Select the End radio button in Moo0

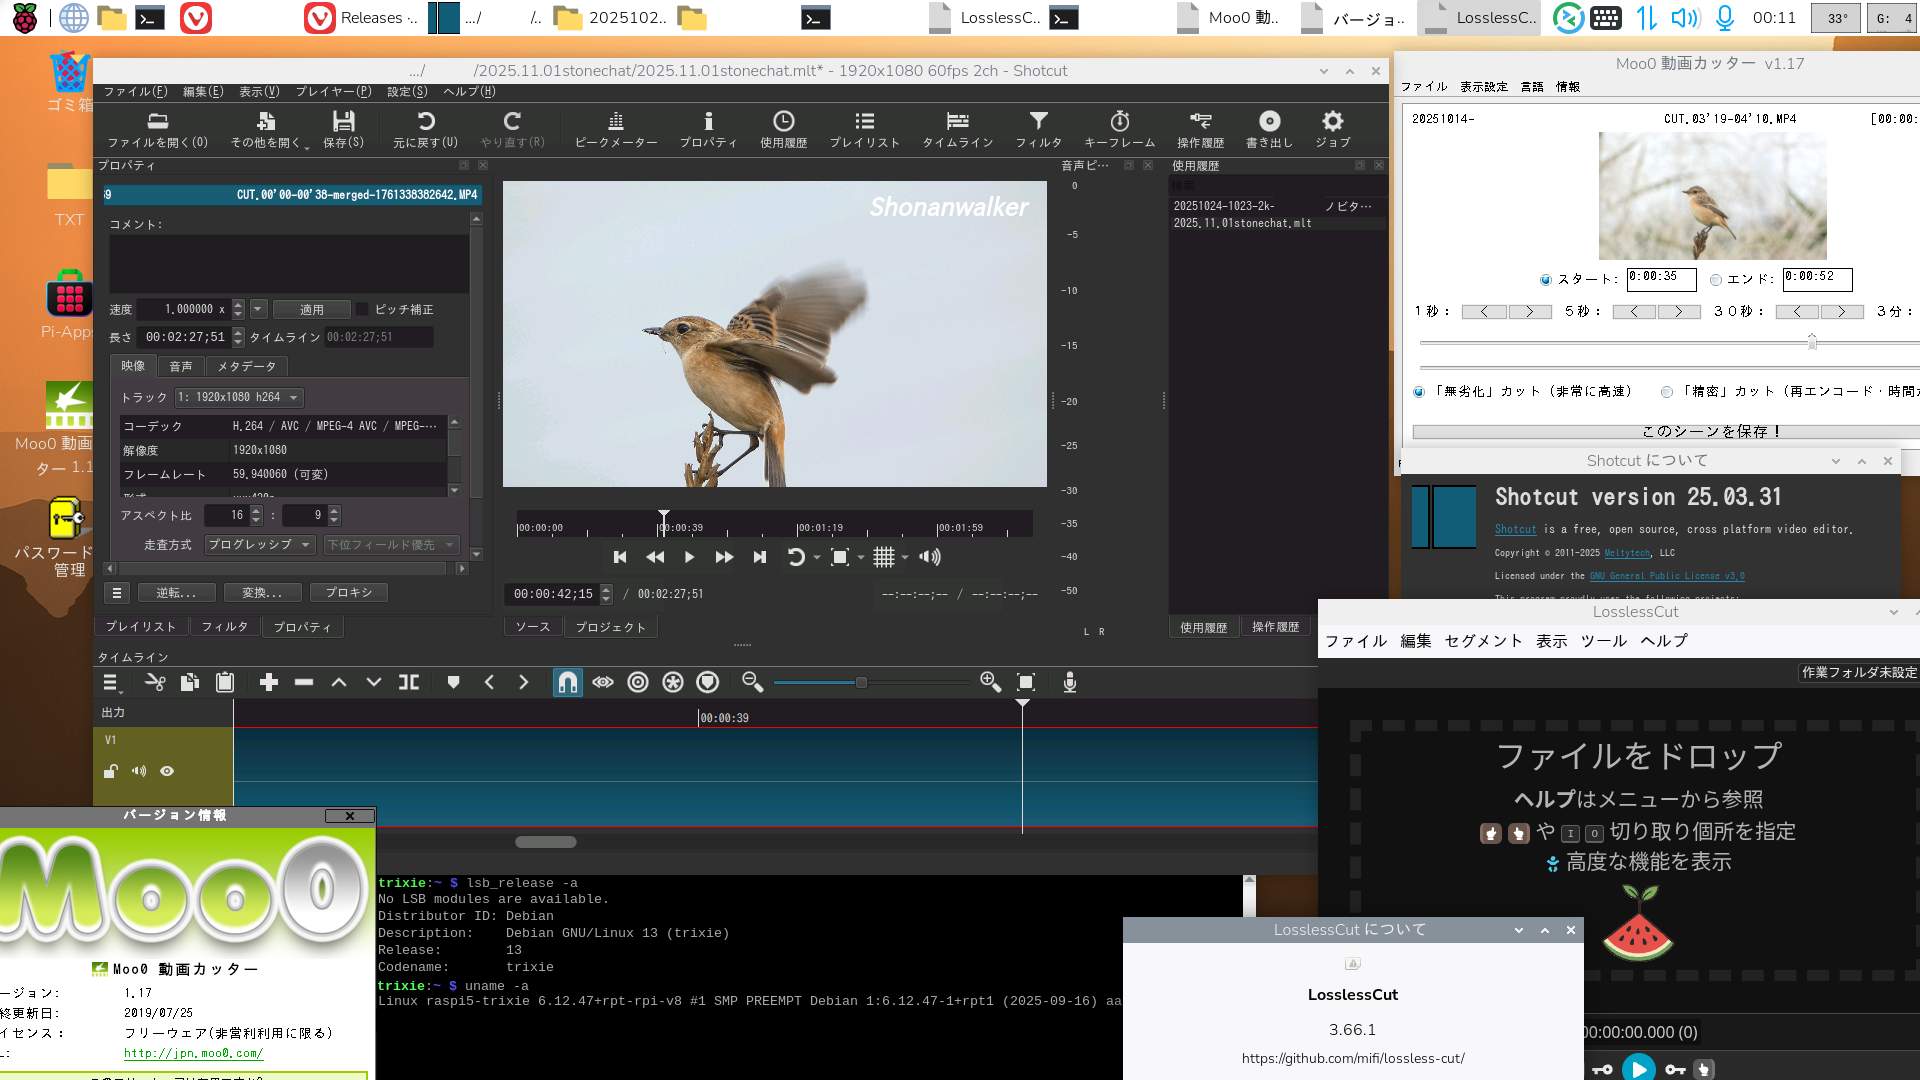tap(1716, 280)
